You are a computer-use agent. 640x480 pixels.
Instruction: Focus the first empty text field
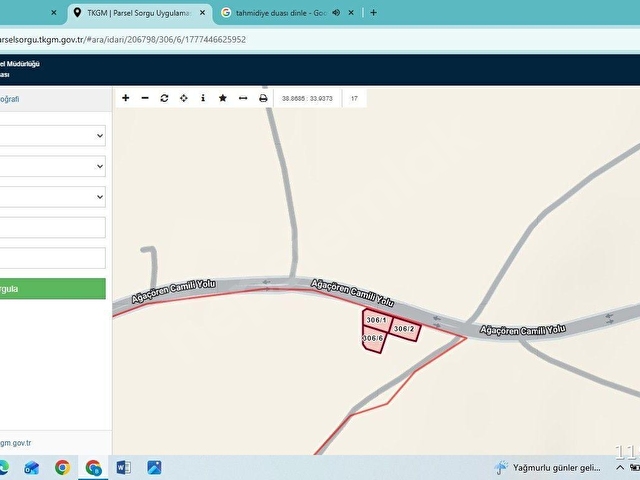coord(52,227)
